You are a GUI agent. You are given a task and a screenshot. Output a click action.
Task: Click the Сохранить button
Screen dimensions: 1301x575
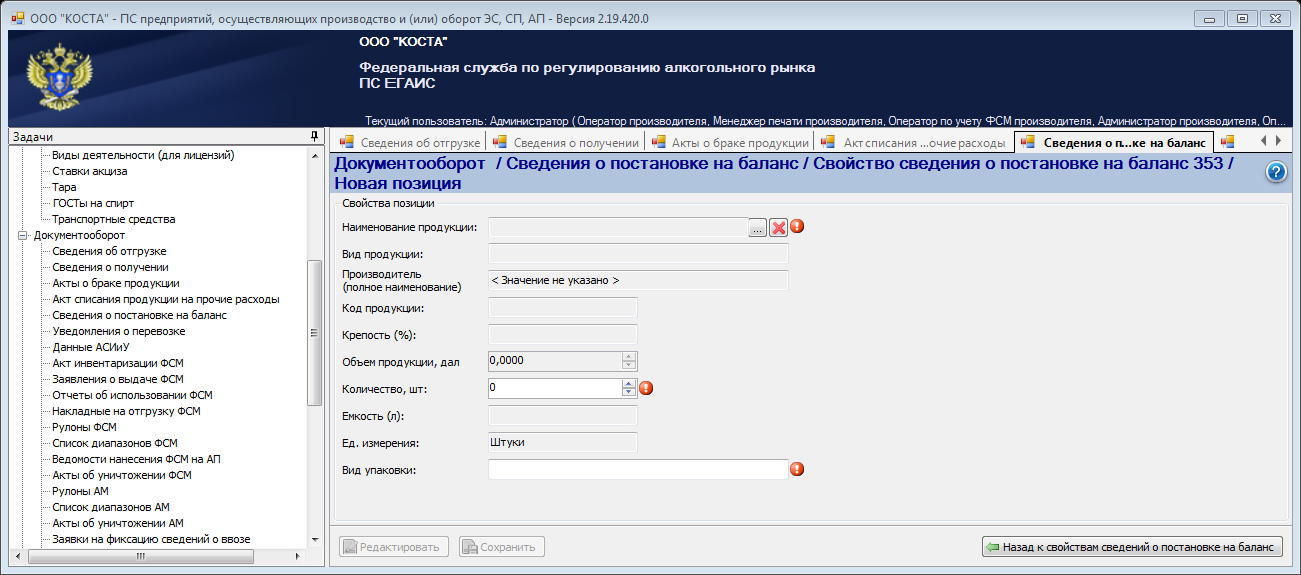click(502, 547)
